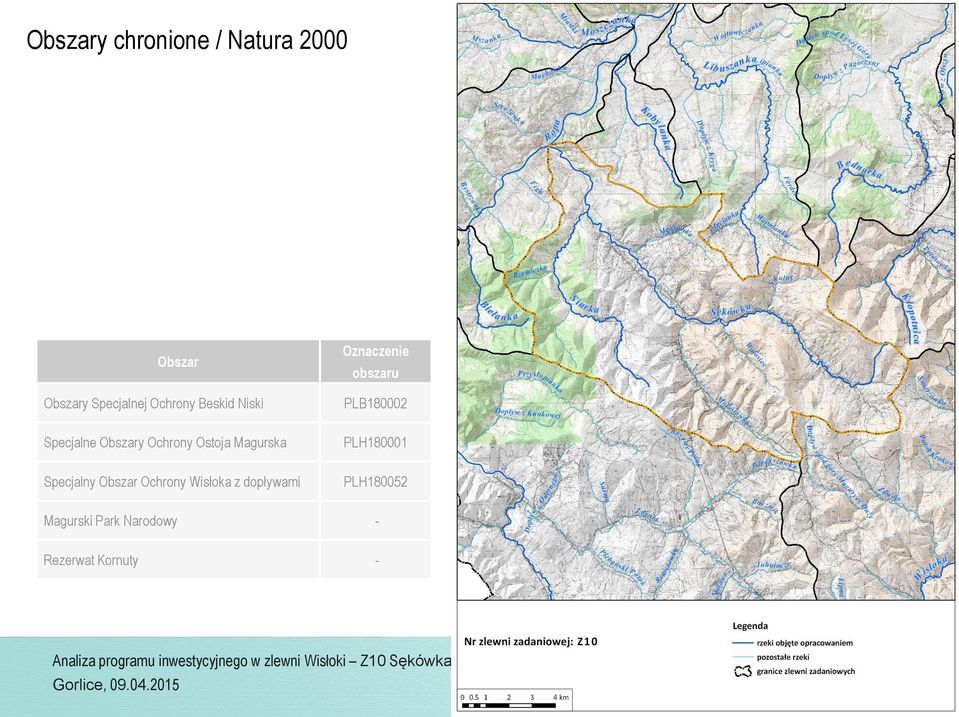The image size is (959, 717).
Task: Click the "Kłopotnica" river label on the map
Action: (911, 318)
